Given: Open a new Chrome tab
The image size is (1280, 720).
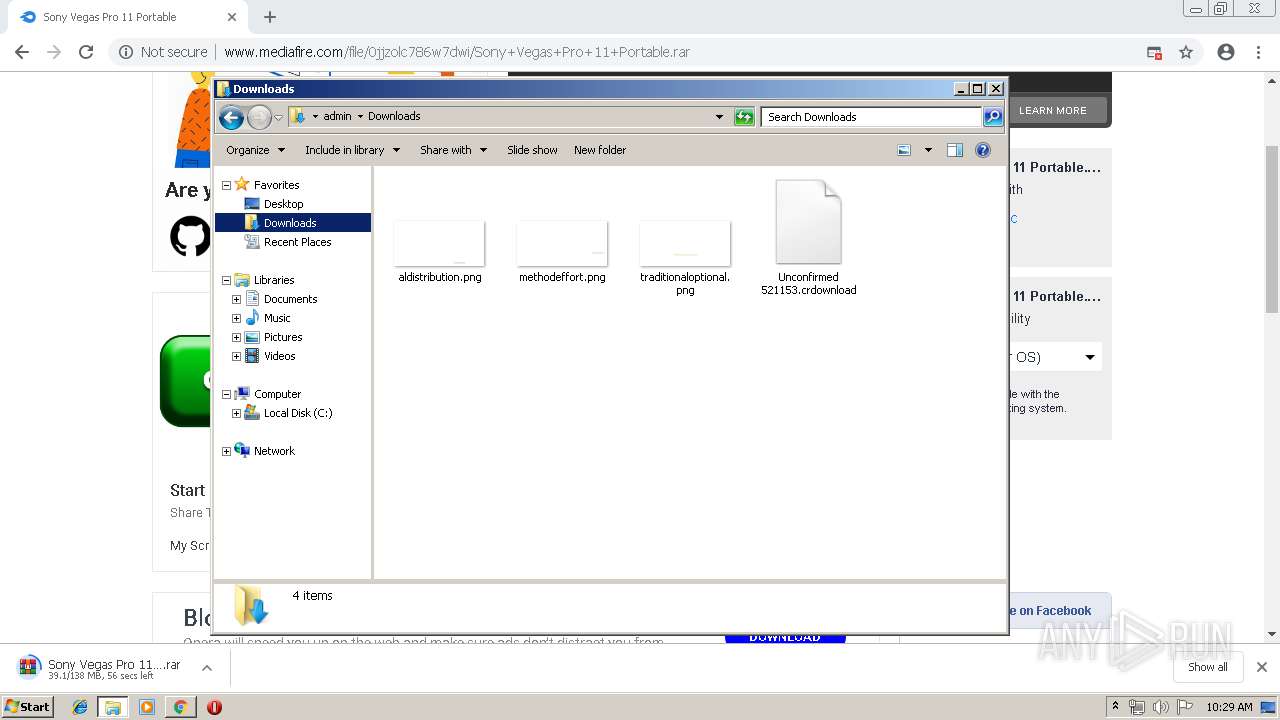Looking at the screenshot, I should (x=270, y=17).
